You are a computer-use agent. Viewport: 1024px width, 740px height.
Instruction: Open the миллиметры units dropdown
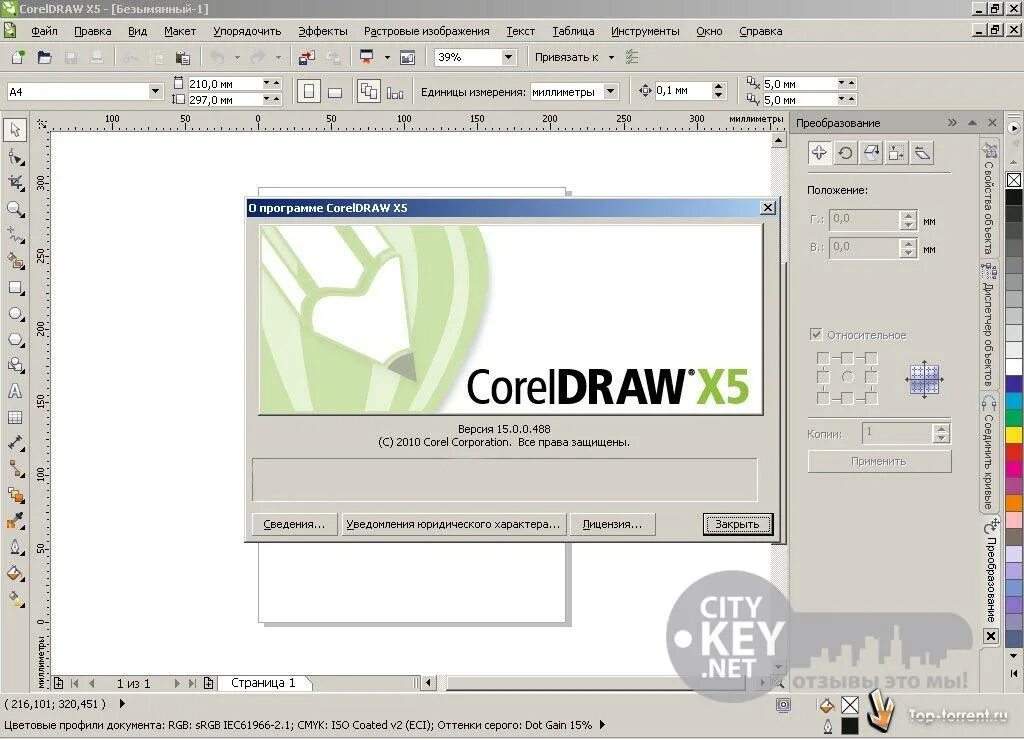[610, 91]
